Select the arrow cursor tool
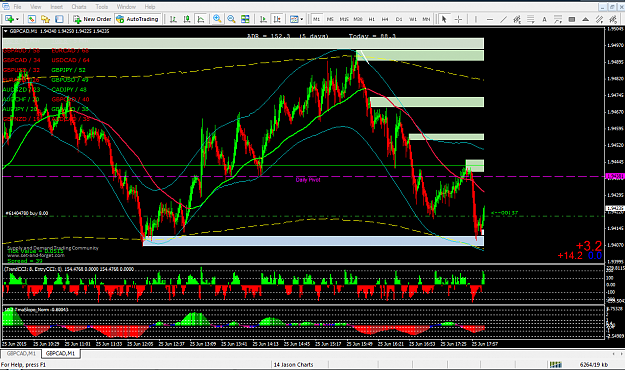This screenshot has height=370, width=625. (x=444, y=19)
